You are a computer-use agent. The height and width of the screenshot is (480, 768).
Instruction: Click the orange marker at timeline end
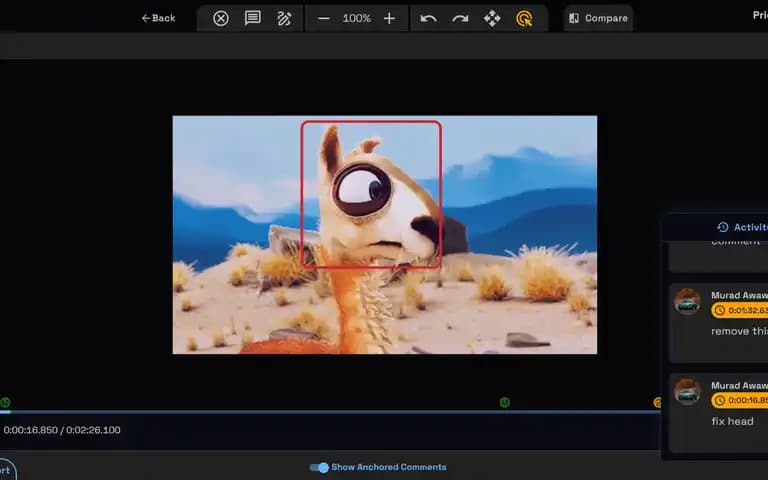[x=657, y=403]
